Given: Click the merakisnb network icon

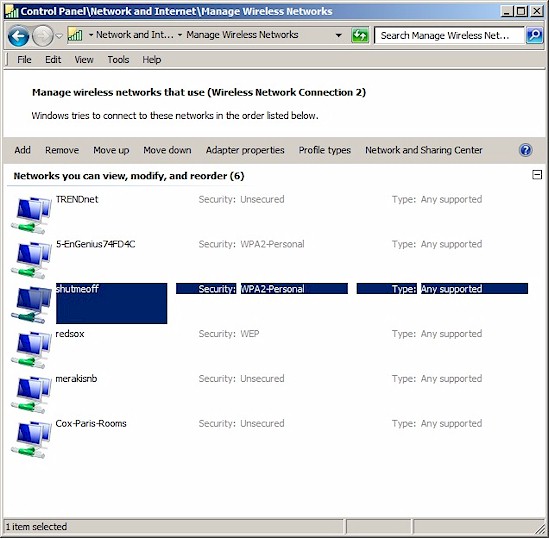Looking at the screenshot, I should click(31, 394).
